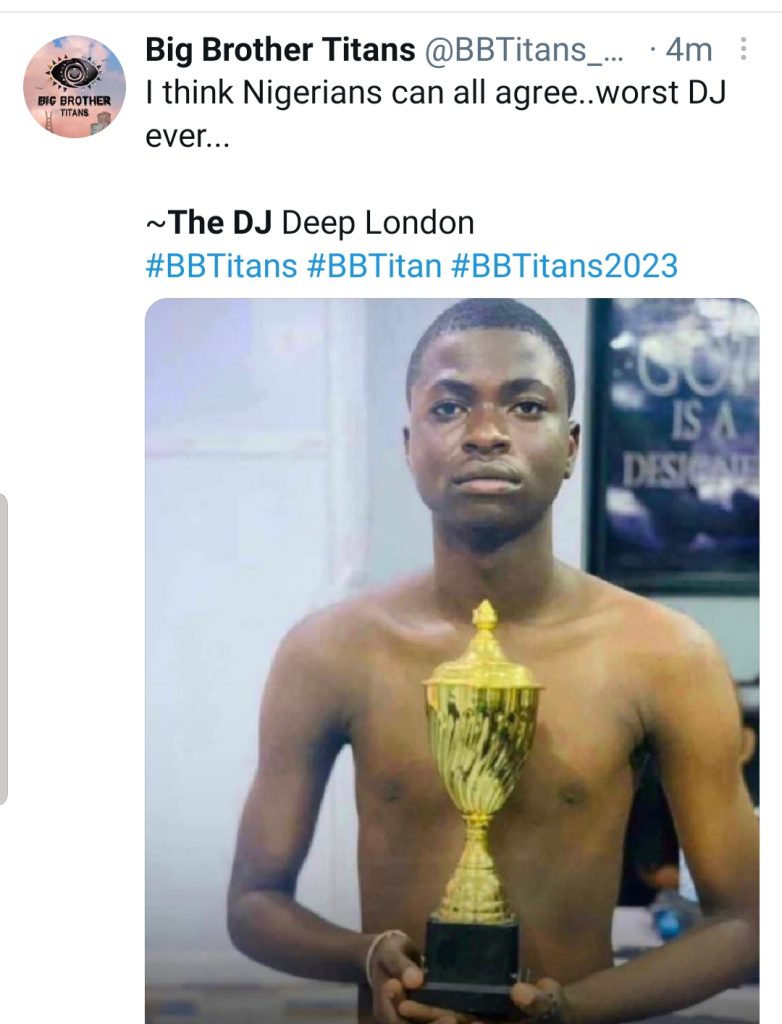The image size is (782, 1024).
Task: Click the "Deep London" text
Action: 378,222
